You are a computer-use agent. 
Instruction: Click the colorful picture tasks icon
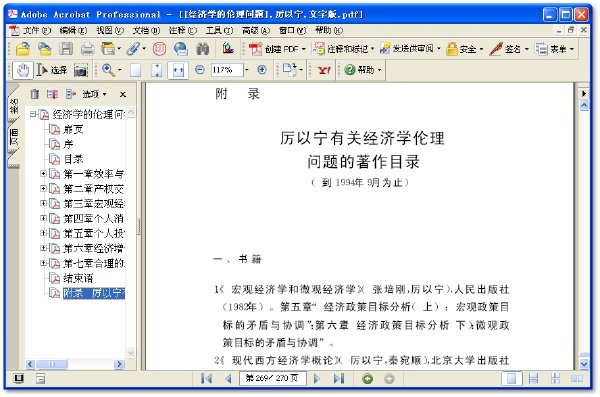click(x=228, y=49)
